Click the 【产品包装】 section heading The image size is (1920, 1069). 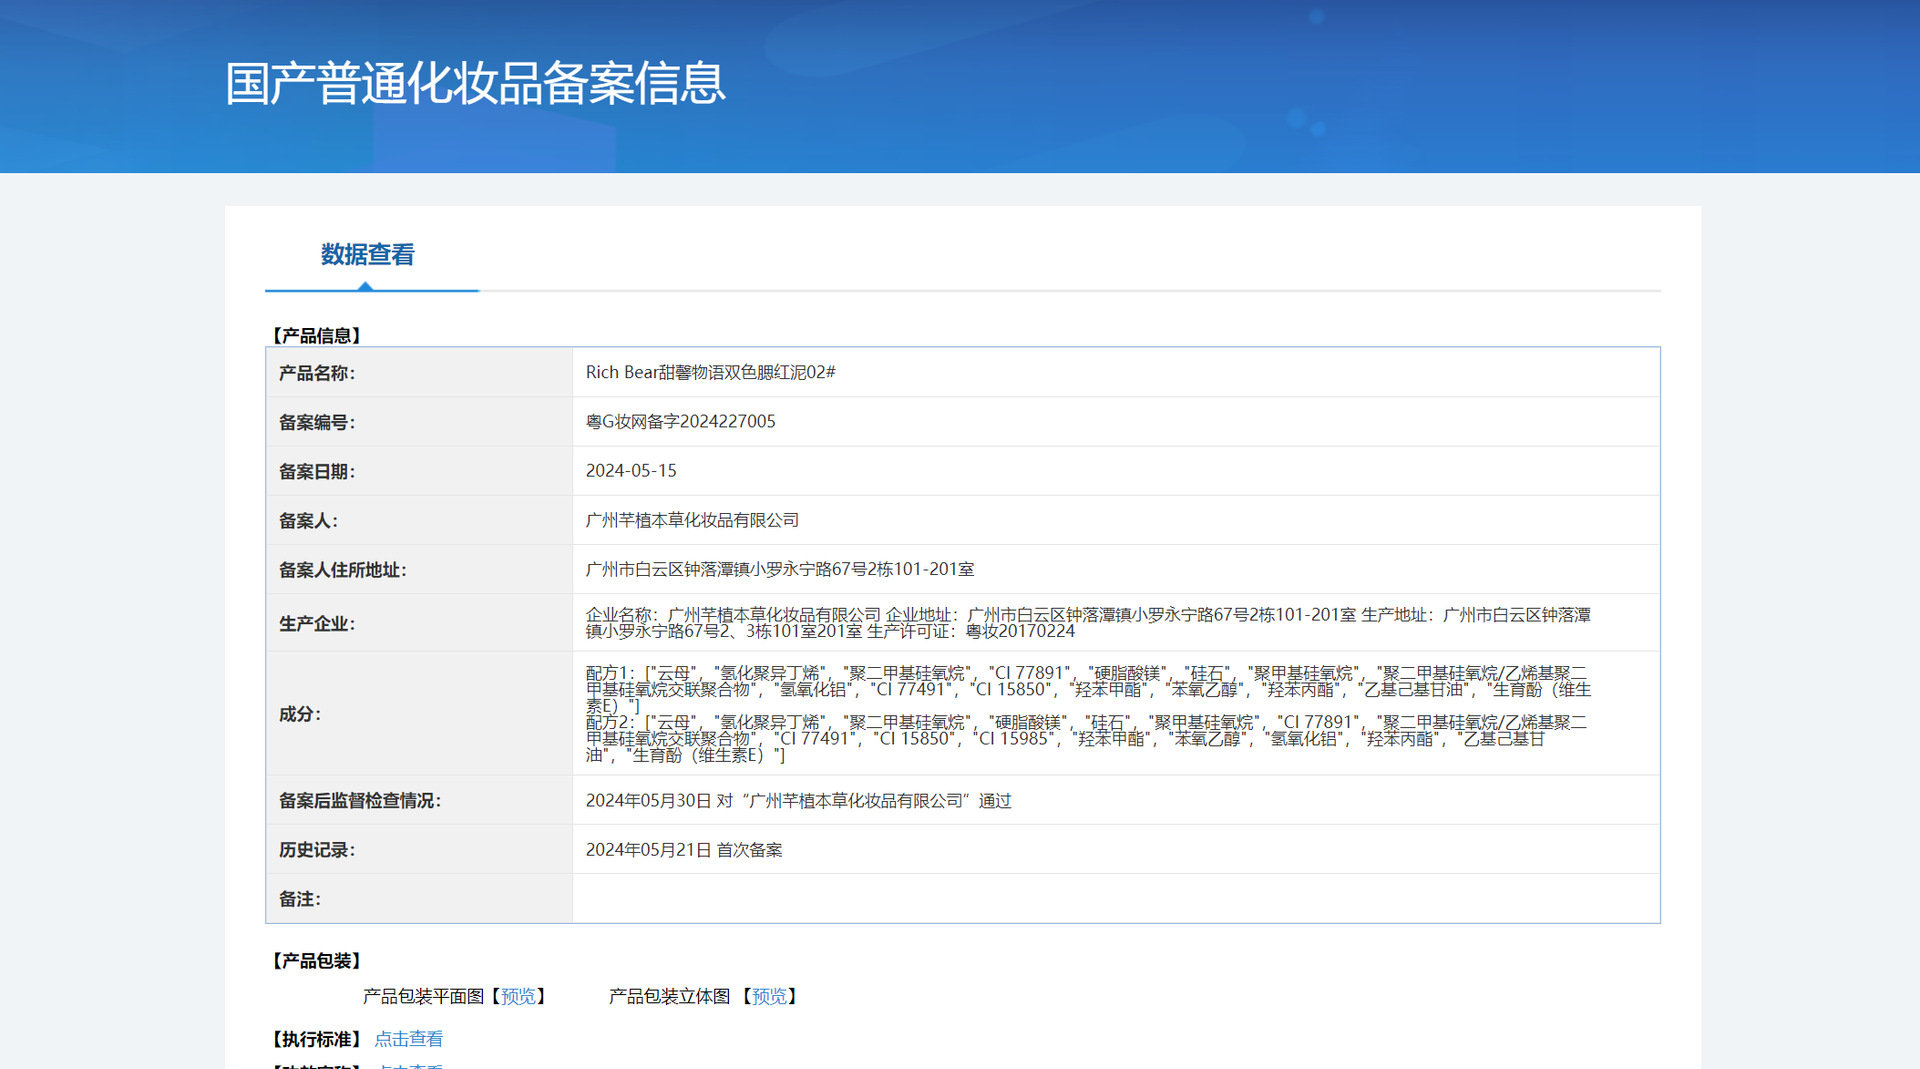click(x=316, y=960)
